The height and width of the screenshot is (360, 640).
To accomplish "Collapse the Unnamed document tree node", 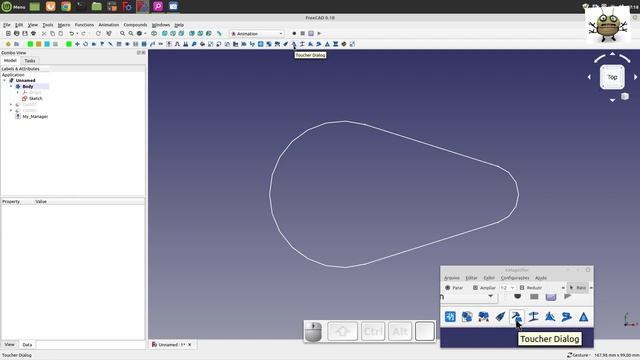I will [4, 80].
